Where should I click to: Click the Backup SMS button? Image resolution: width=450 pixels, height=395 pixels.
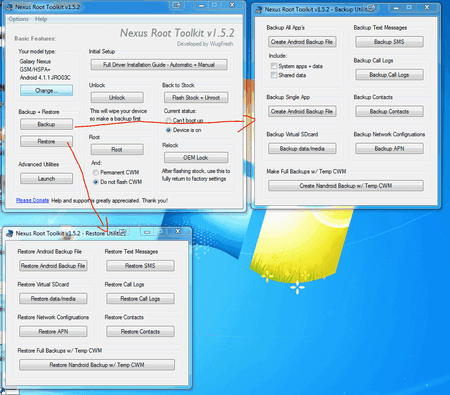click(389, 42)
